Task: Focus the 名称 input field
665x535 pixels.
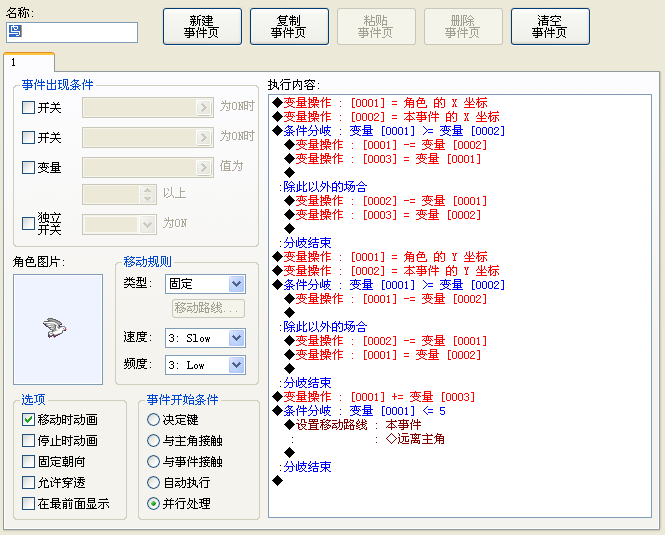Action: point(72,32)
